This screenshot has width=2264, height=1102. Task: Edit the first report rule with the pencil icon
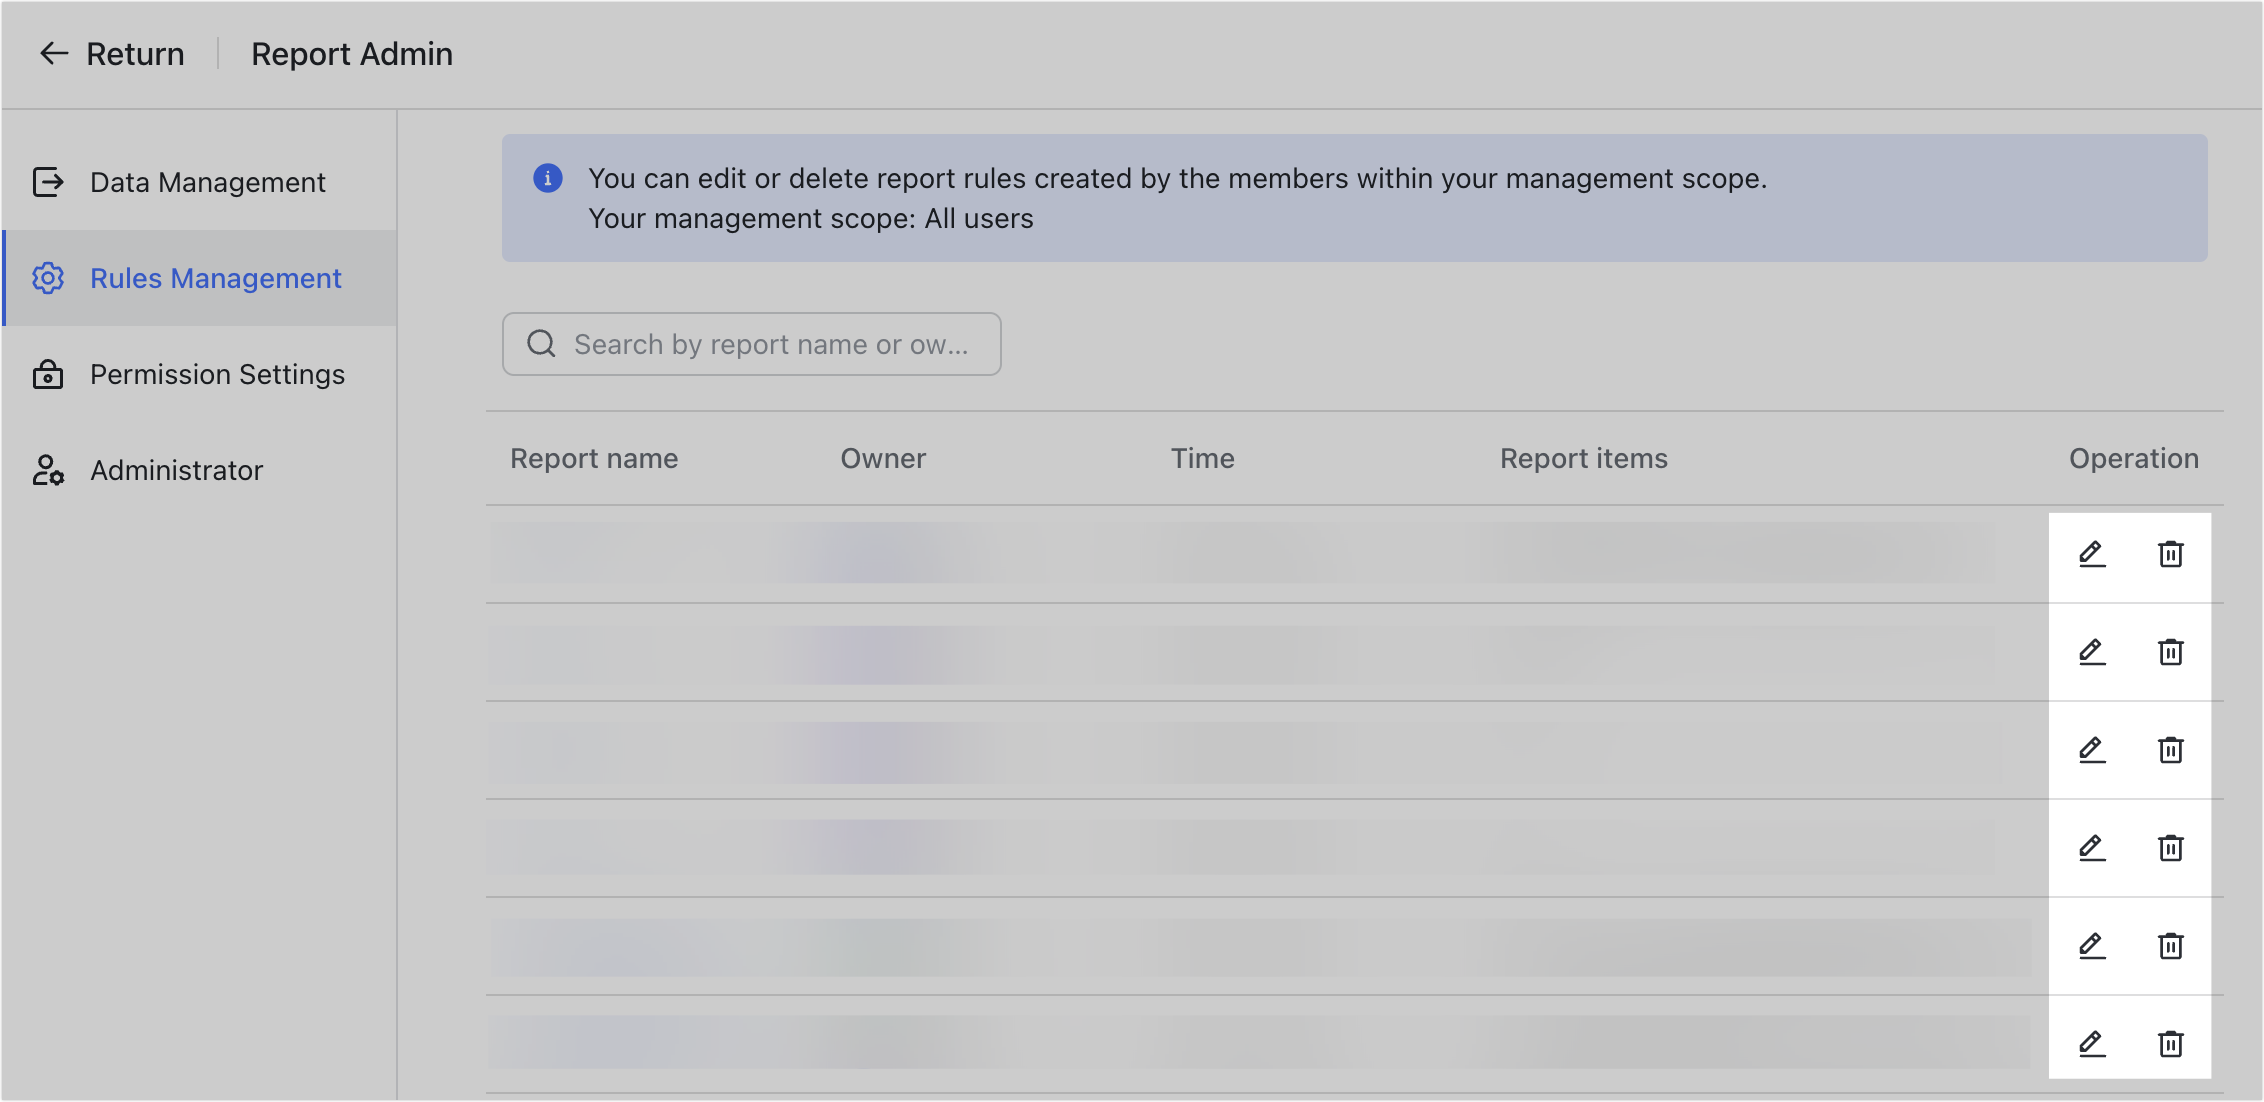(2091, 554)
